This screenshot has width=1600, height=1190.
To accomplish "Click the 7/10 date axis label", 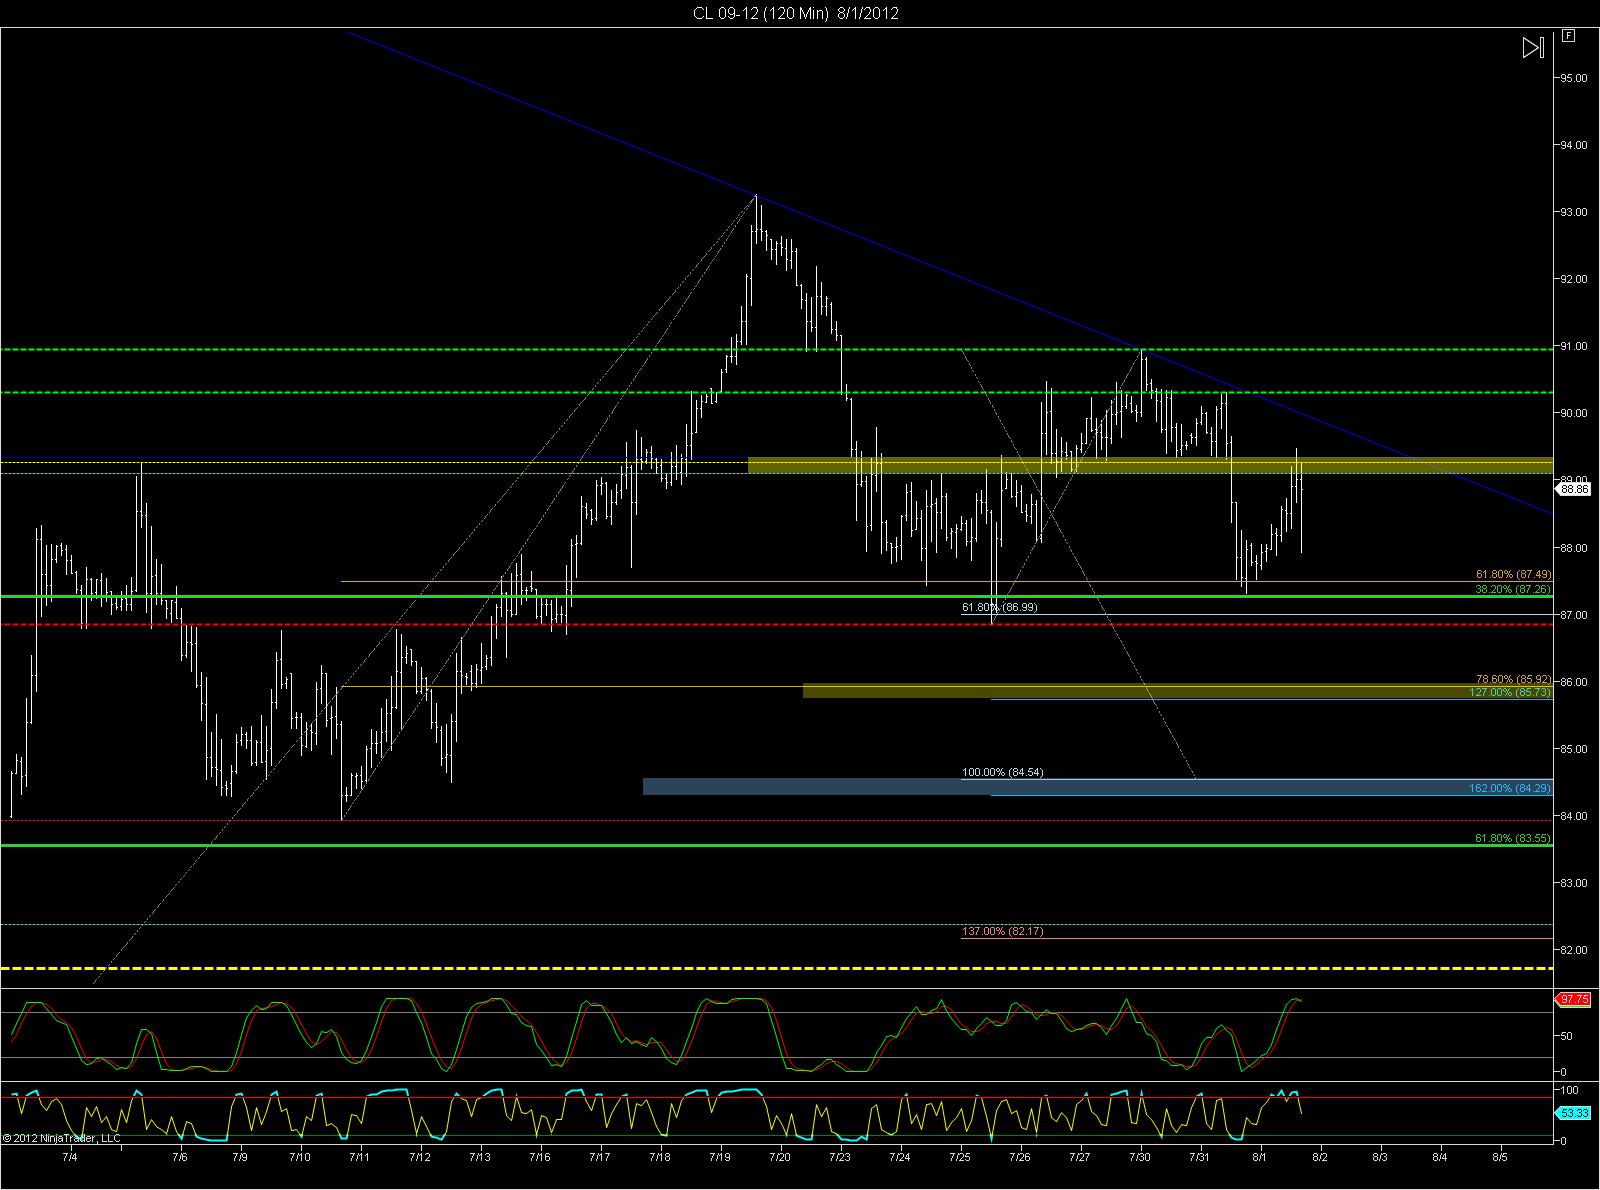I will pyautogui.click(x=300, y=1157).
